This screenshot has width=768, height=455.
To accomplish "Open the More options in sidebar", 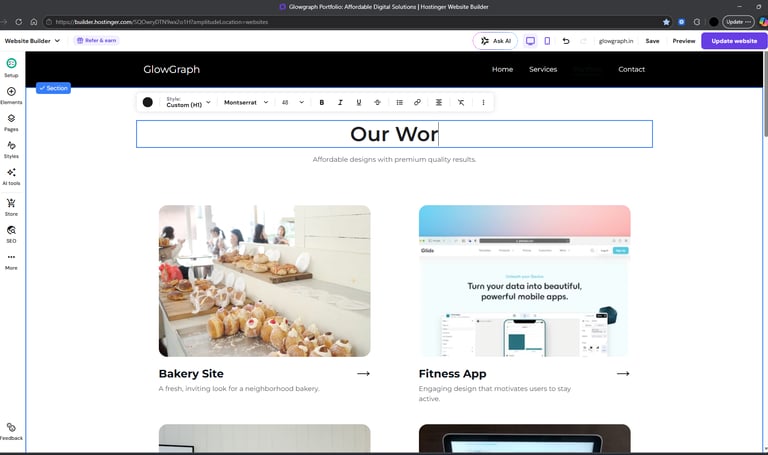I will pyautogui.click(x=11, y=262).
